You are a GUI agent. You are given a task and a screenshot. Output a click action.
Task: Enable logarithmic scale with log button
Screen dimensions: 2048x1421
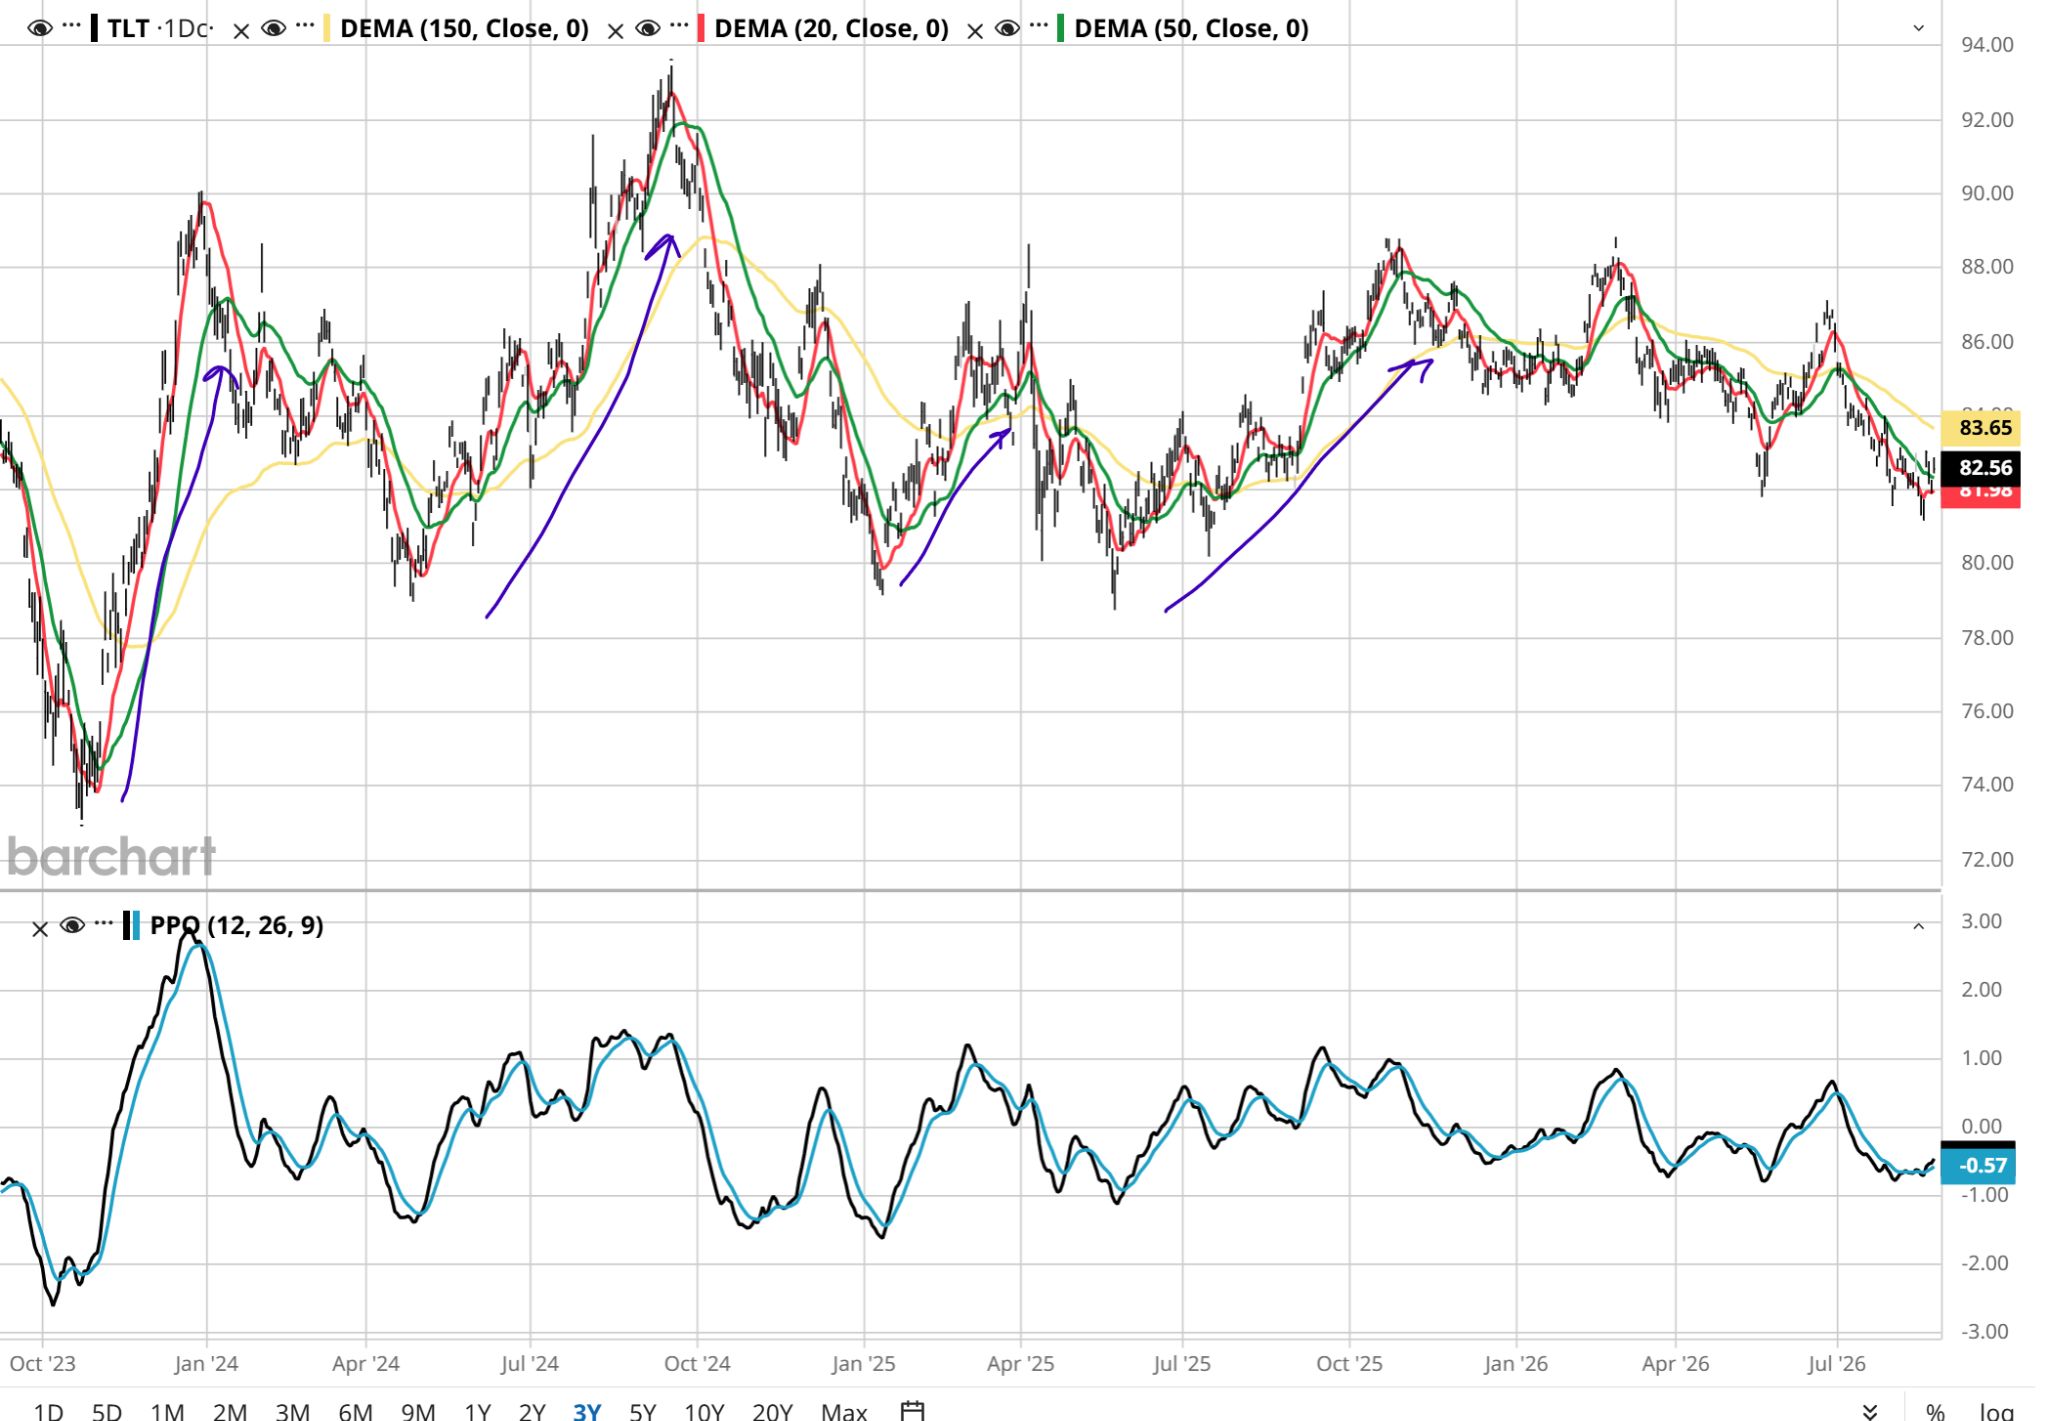(x=1996, y=1411)
